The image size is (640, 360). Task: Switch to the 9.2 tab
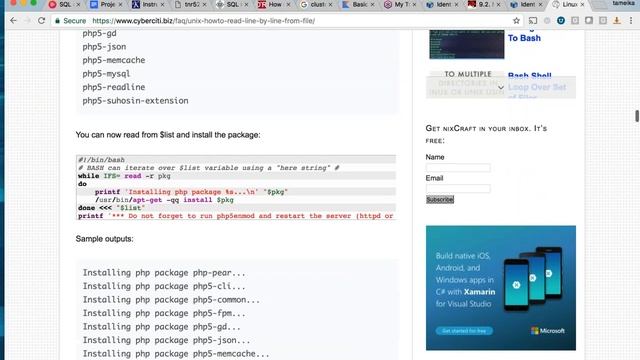[483, 4]
